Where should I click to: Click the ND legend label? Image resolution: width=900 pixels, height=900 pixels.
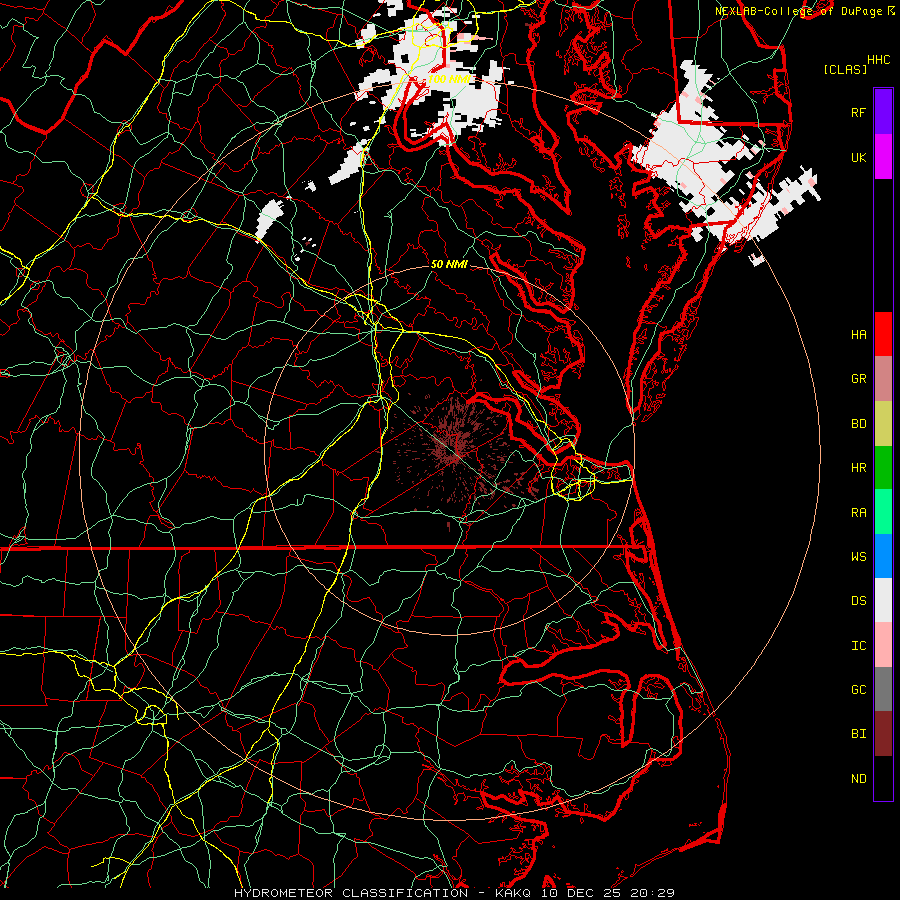858,778
